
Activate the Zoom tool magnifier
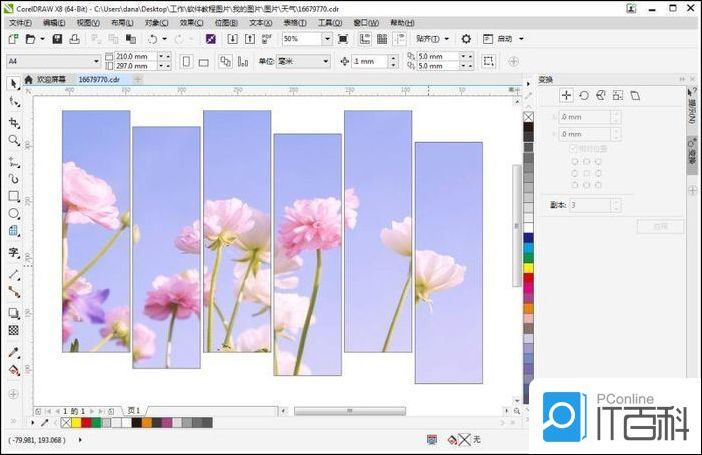[x=14, y=140]
